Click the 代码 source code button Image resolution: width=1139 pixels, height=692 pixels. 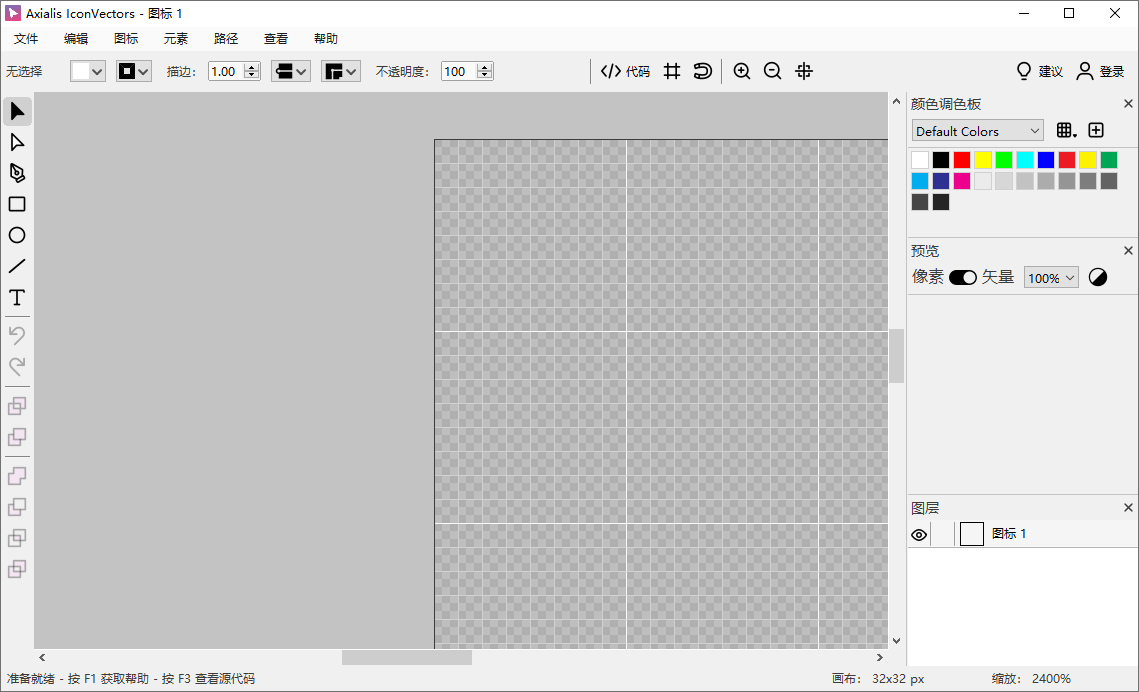coord(625,71)
